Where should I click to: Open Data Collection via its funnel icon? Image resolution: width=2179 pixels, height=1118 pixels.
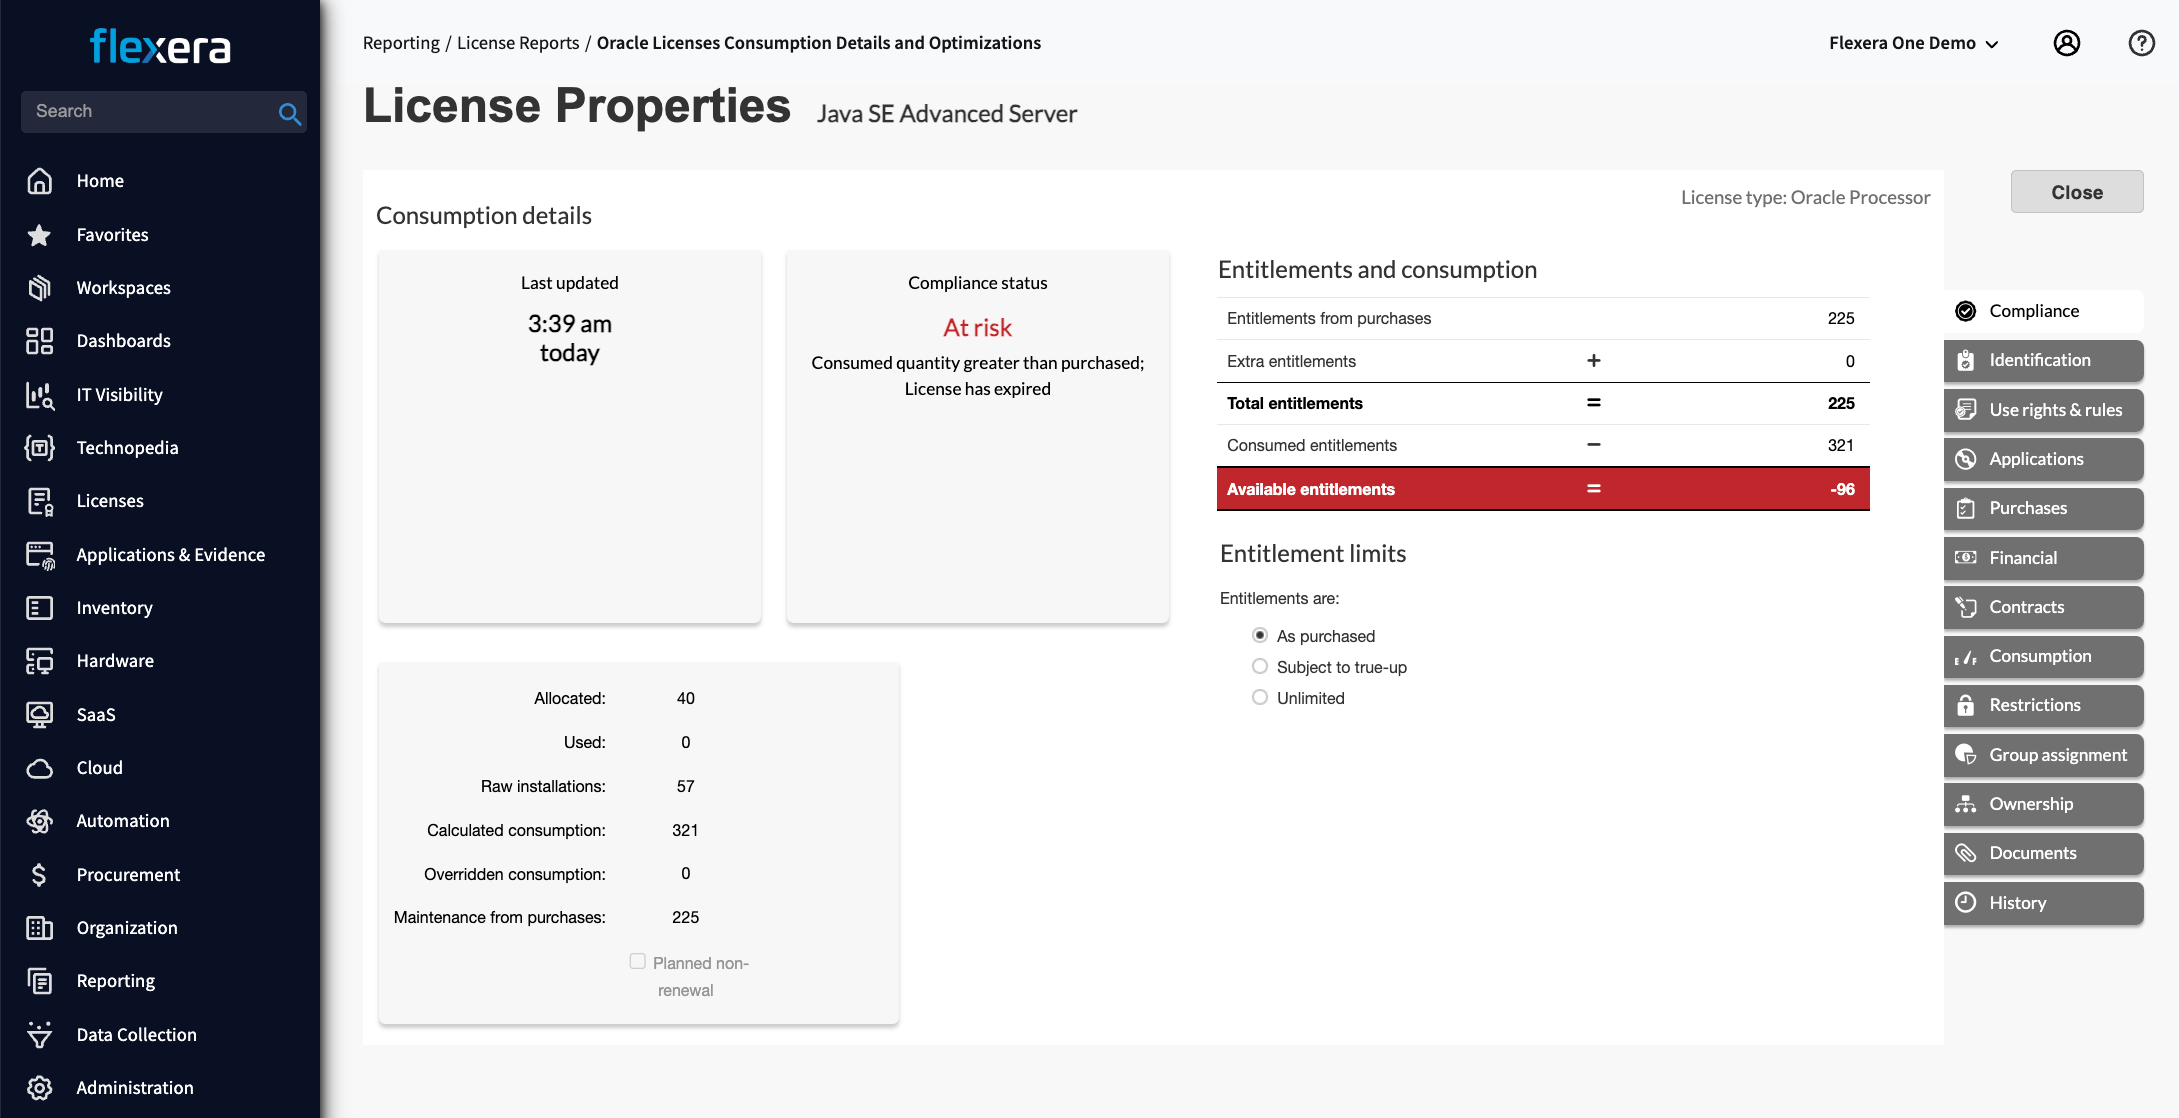pos(40,1034)
